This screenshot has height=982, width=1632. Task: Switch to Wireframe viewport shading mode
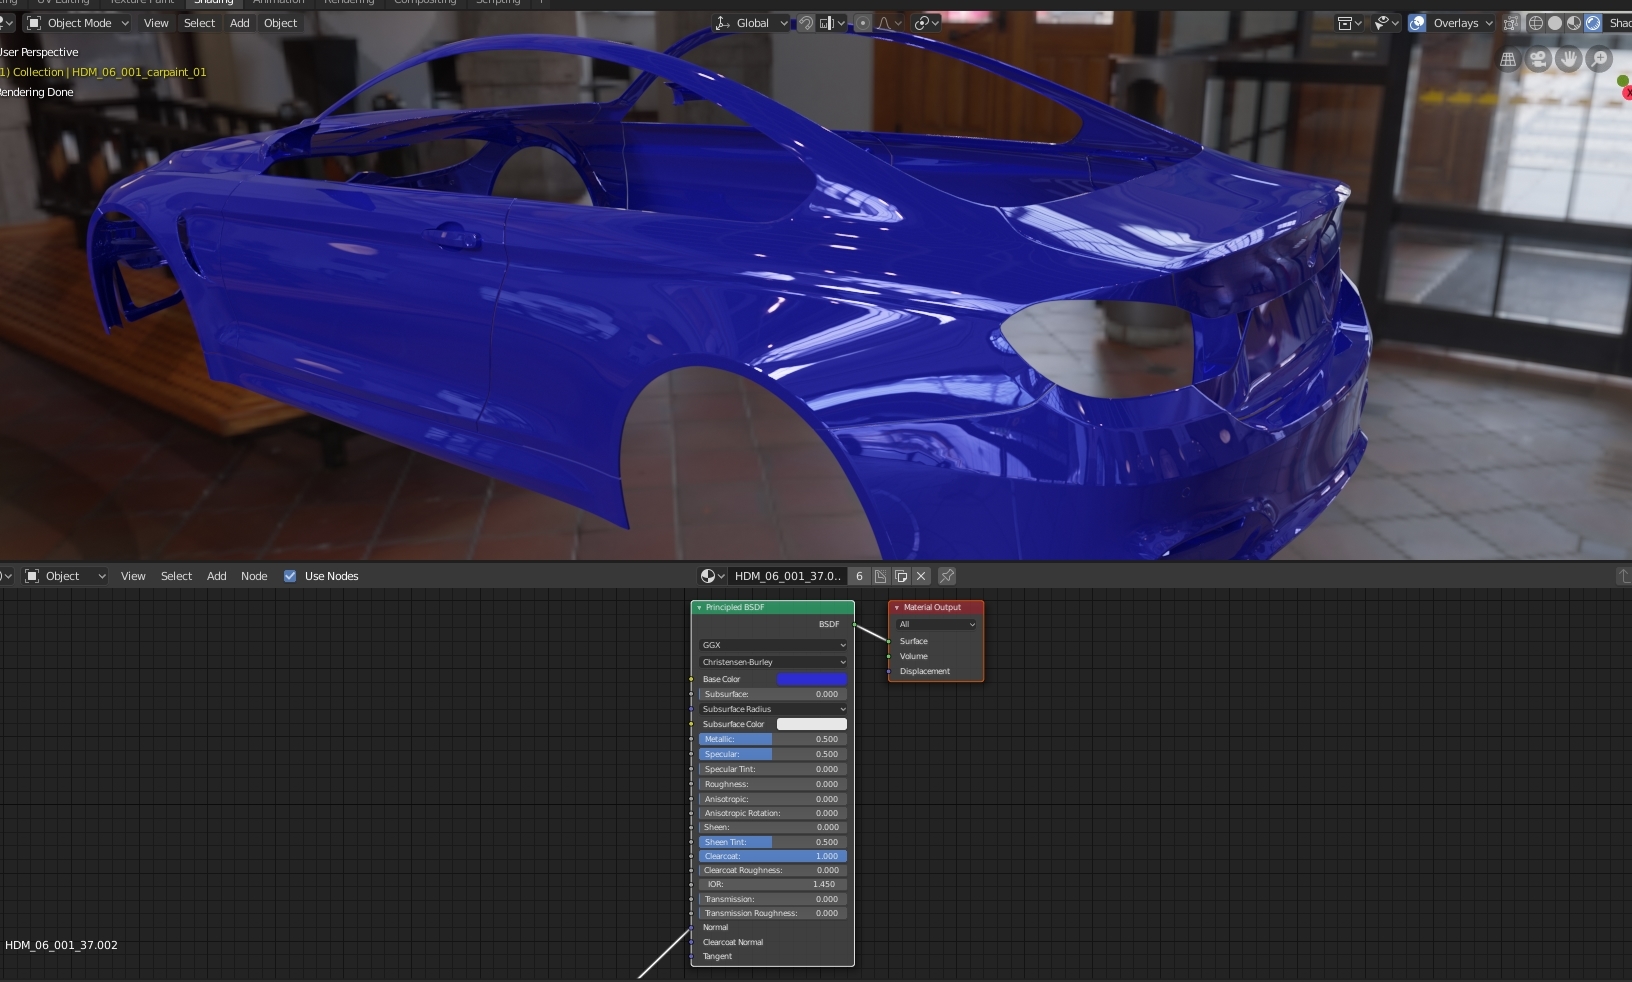pos(1537,22)
